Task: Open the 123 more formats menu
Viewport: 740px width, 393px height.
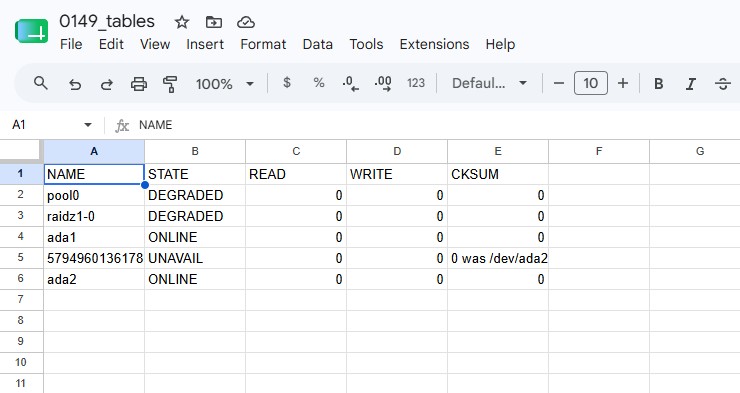Action: tap(416, 83)
